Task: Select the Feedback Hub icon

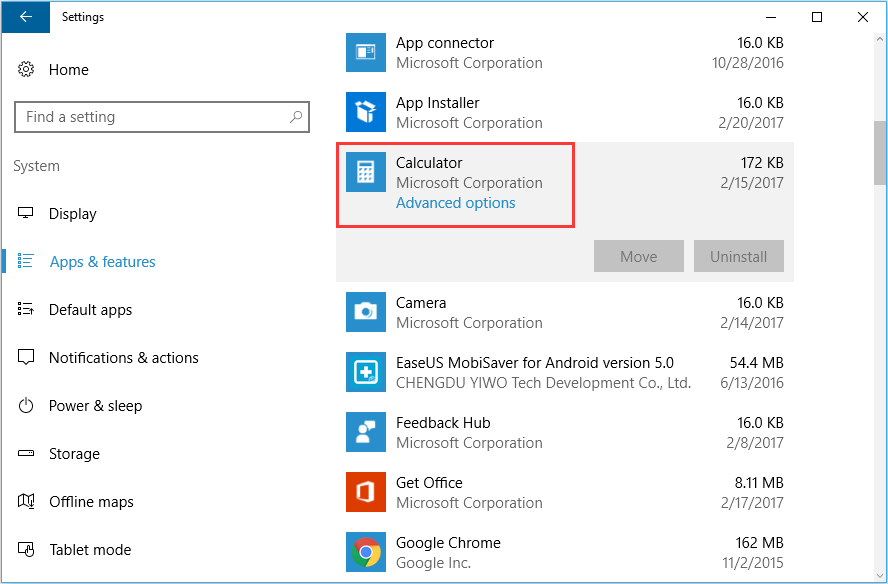Action: pyautogui.click(x=366, y=432)
